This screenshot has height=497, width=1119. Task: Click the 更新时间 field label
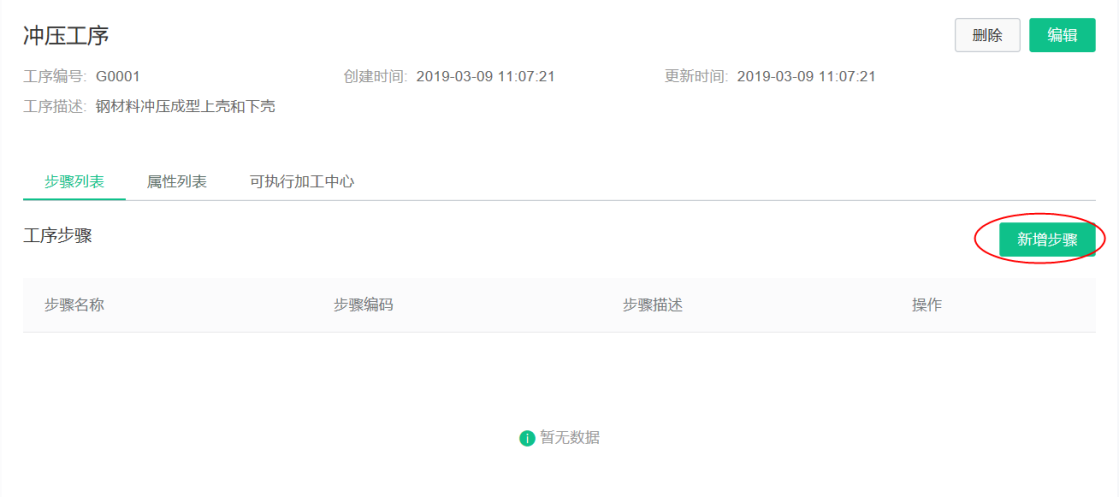point(697,76)
